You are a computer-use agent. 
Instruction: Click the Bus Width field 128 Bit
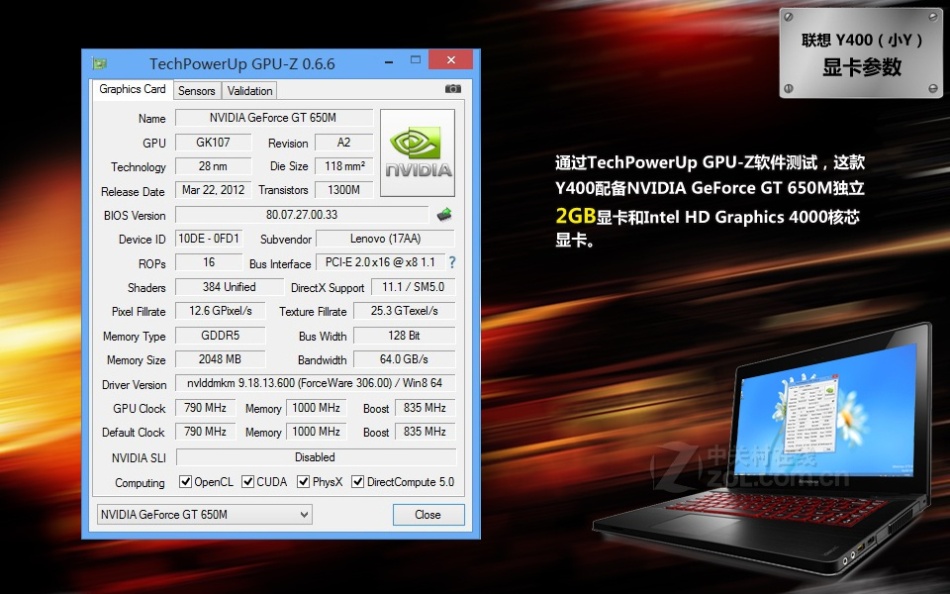(x=404, y=335)
